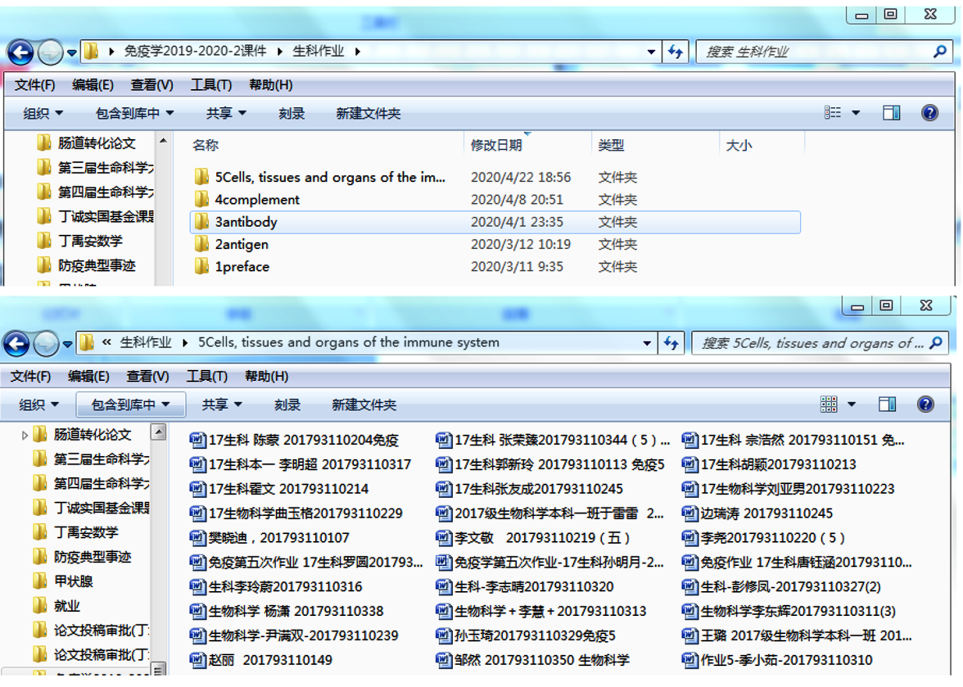Viewport: 963px width, 687px height.
Task: Click the back navigation arrow
Action: click(x=19, y=51)
